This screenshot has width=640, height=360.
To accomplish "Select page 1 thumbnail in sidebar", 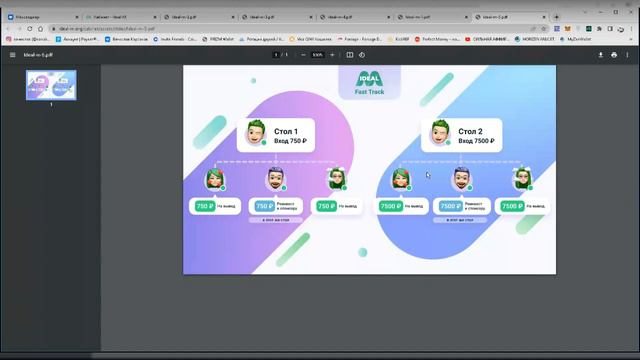I will click(x=51, y=85).
